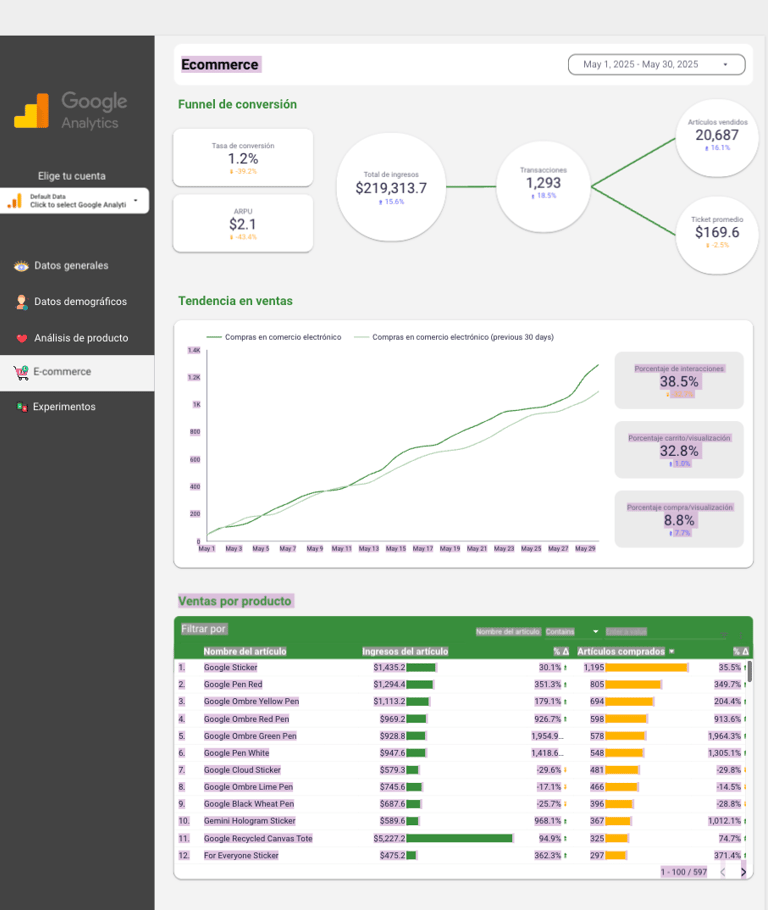Image resolution: width=768 pixels, height=910 pixels.
Task: Open the Contains filter condition dropdown
Action: pos(572,631)
